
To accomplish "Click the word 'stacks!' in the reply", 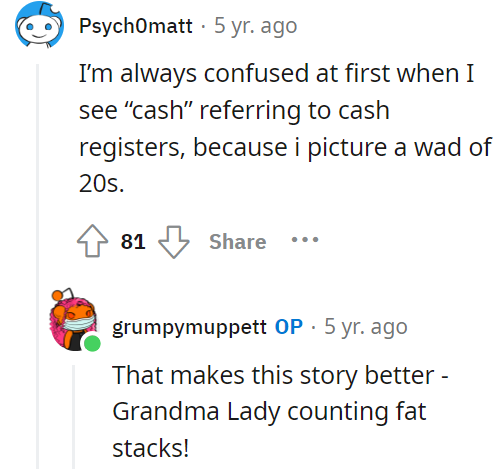I will [151, 448].
